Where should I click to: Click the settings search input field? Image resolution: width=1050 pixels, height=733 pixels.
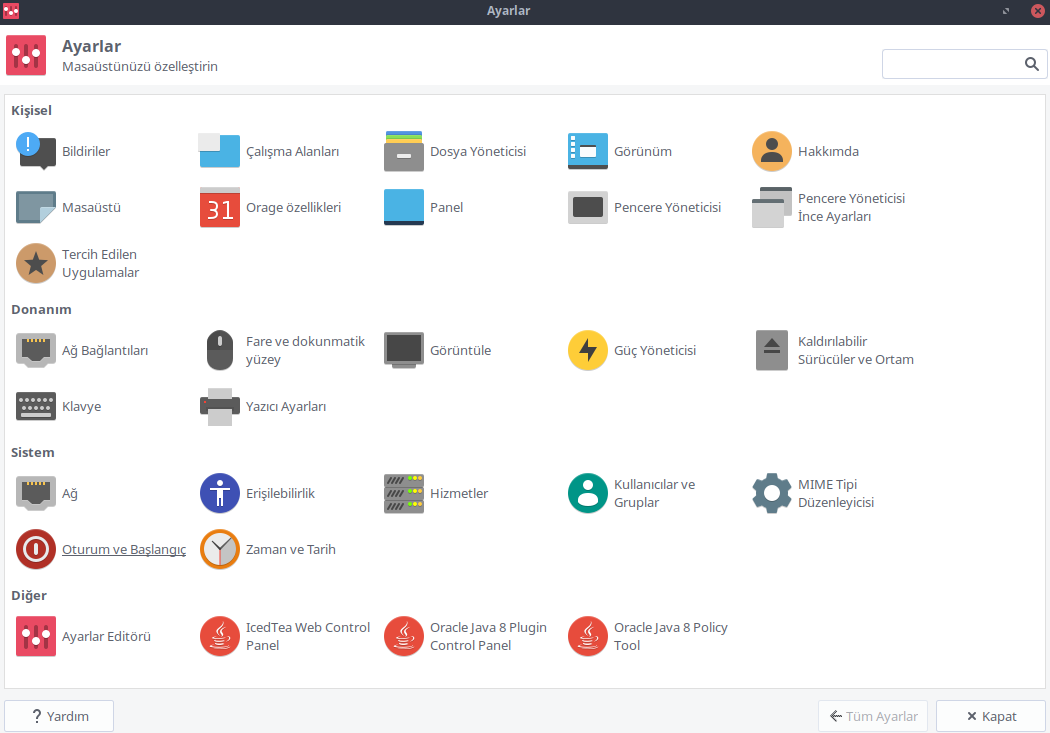[950, 64]
